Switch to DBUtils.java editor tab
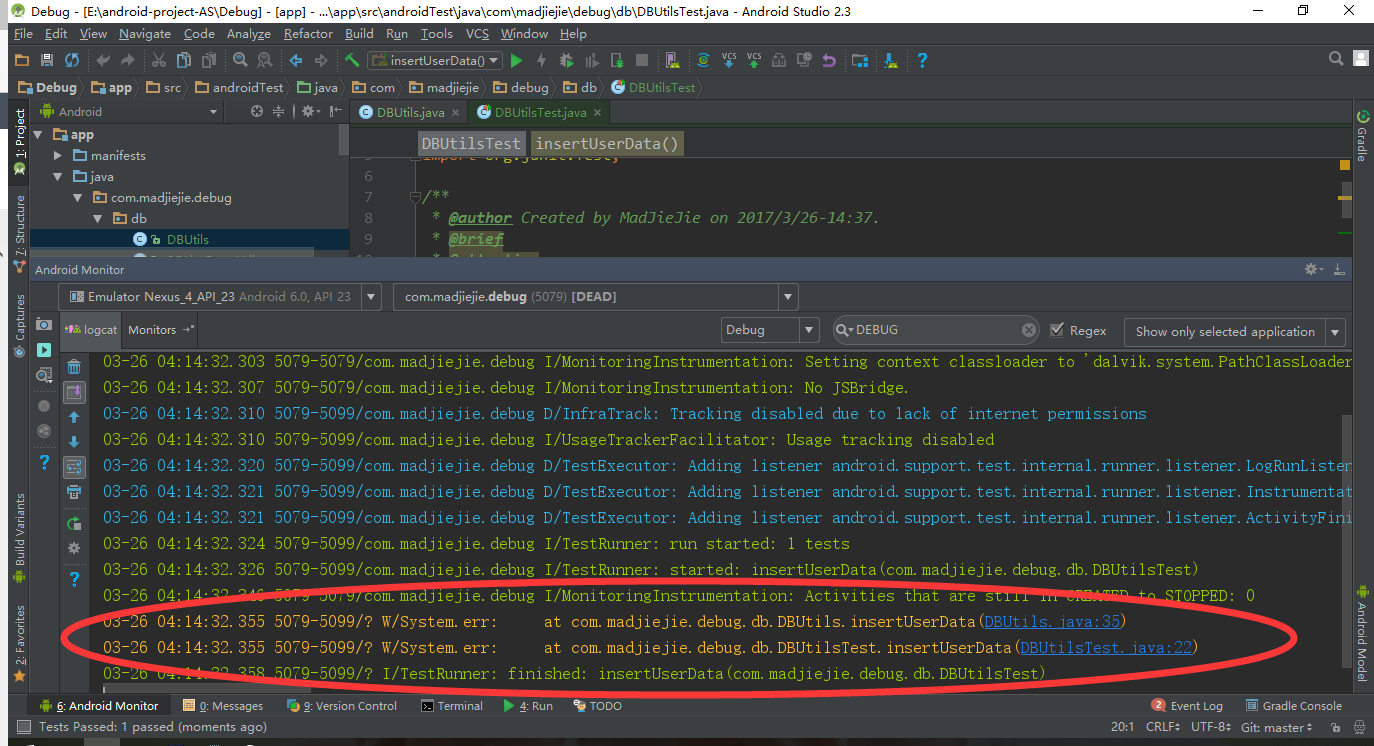 coord(410,113)
